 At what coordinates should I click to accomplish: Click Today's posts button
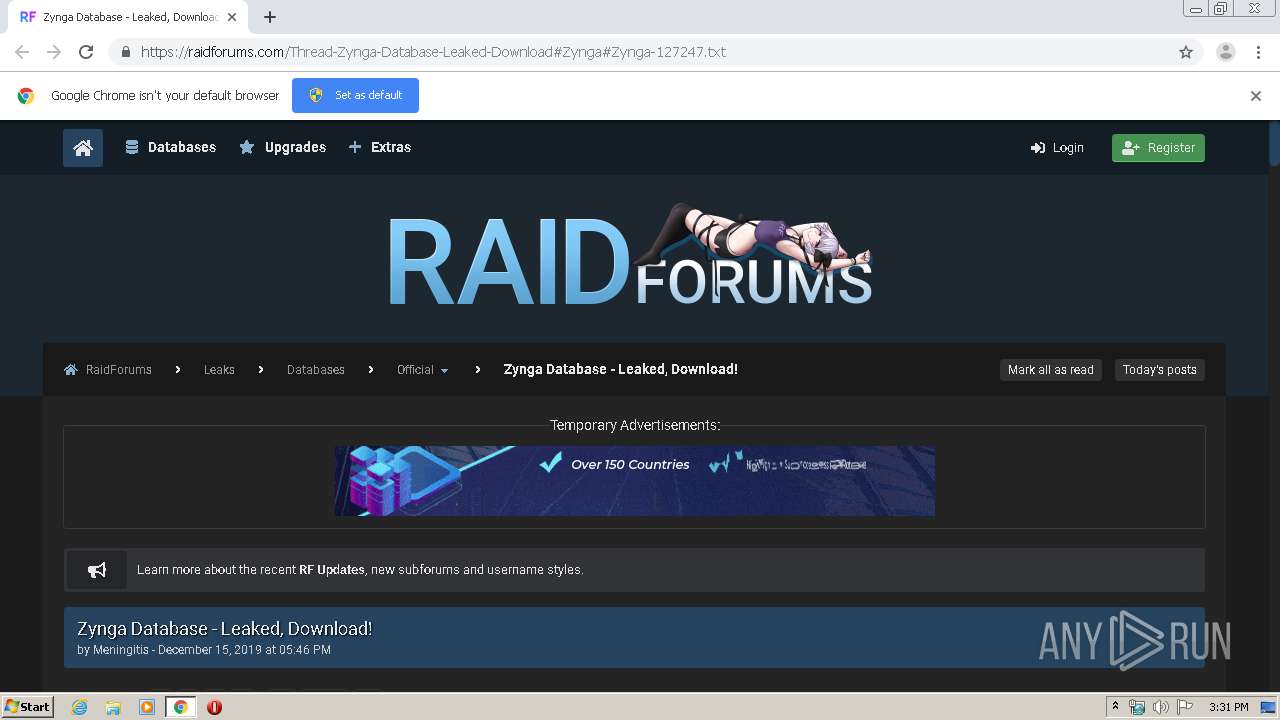pos(1159,370)
